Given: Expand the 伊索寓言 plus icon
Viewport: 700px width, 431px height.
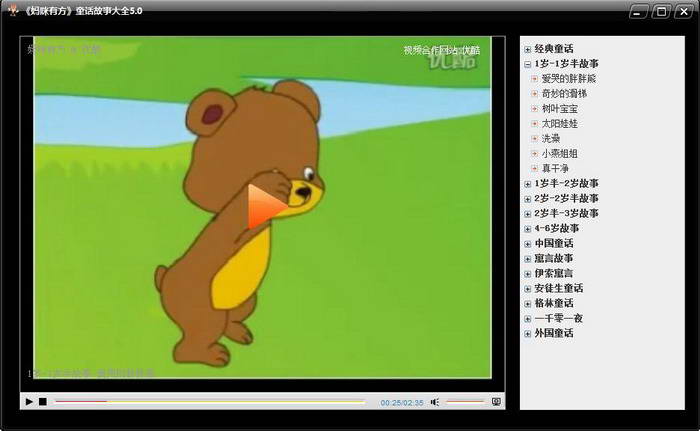Looking at the screenshot, I should 527,274.
